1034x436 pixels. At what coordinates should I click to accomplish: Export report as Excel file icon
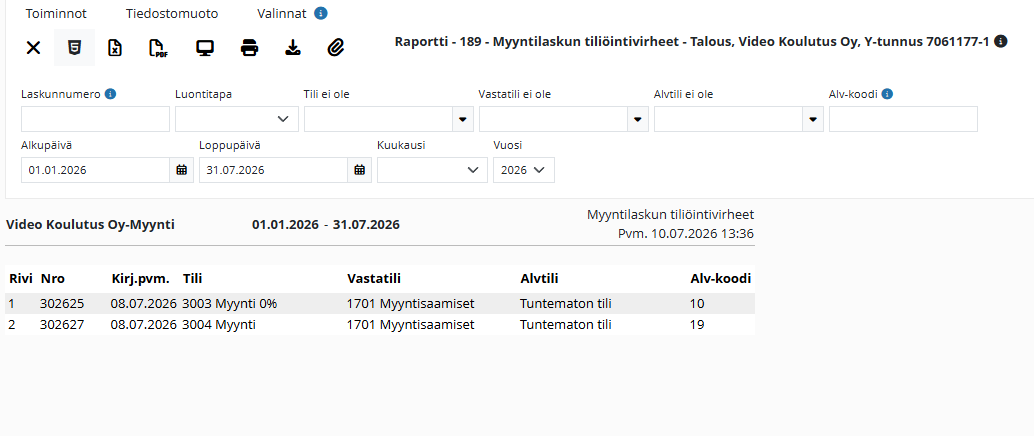tap(115, 47)
